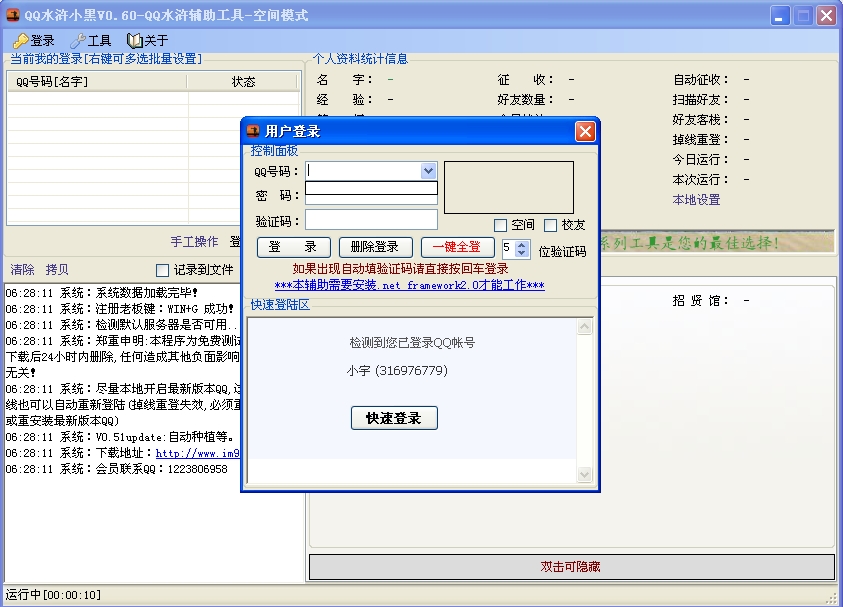Close the 用户登录 dialog
Viewport: 843px width, 607px height.
pos(585,131)
